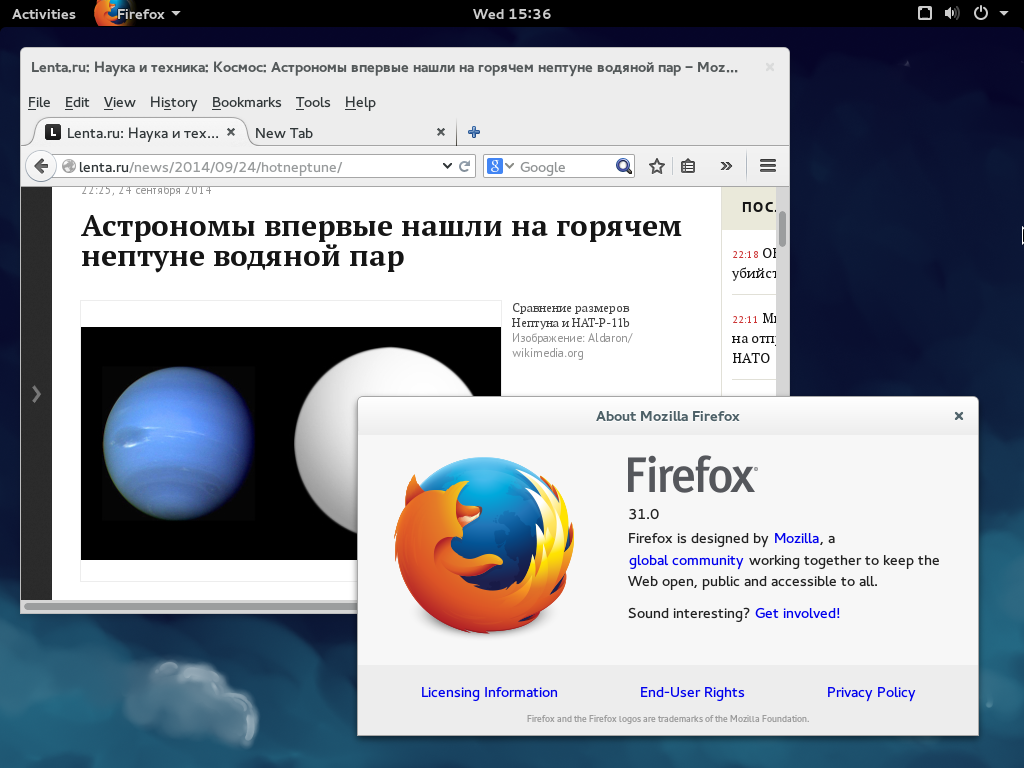Reveal overflow toolbar items via the » icon
The height and width of the screenshot is (768, 1024).
click(726, 166)
